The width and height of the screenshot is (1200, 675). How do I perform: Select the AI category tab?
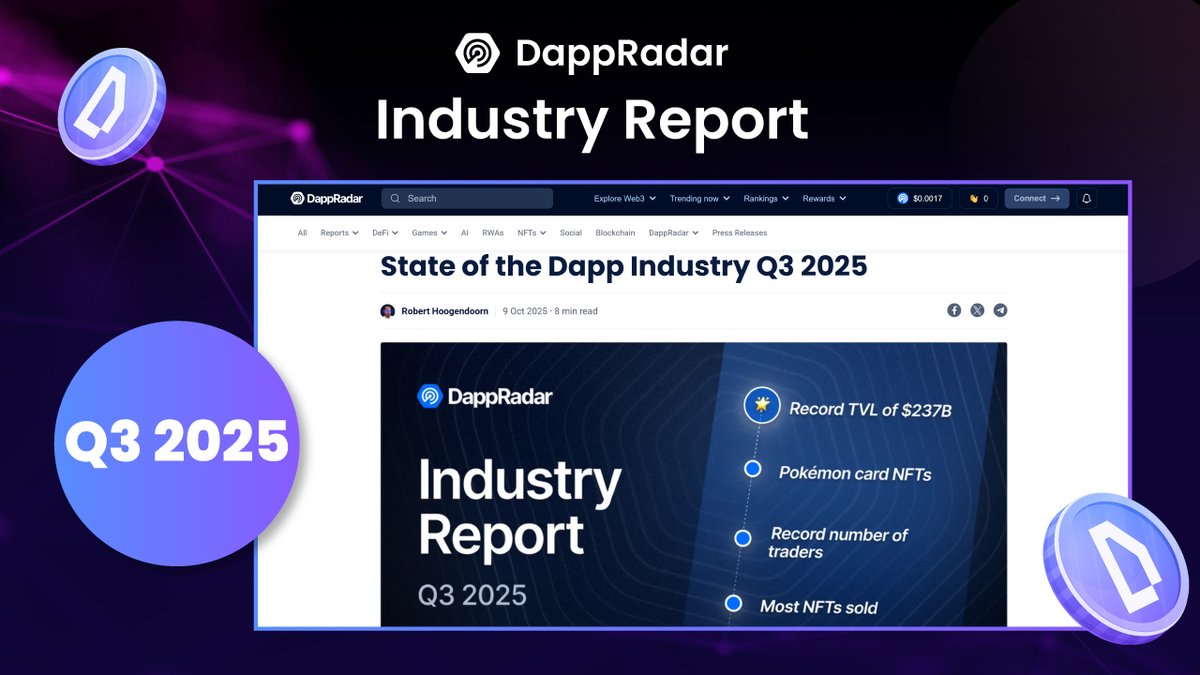point(465,233)
